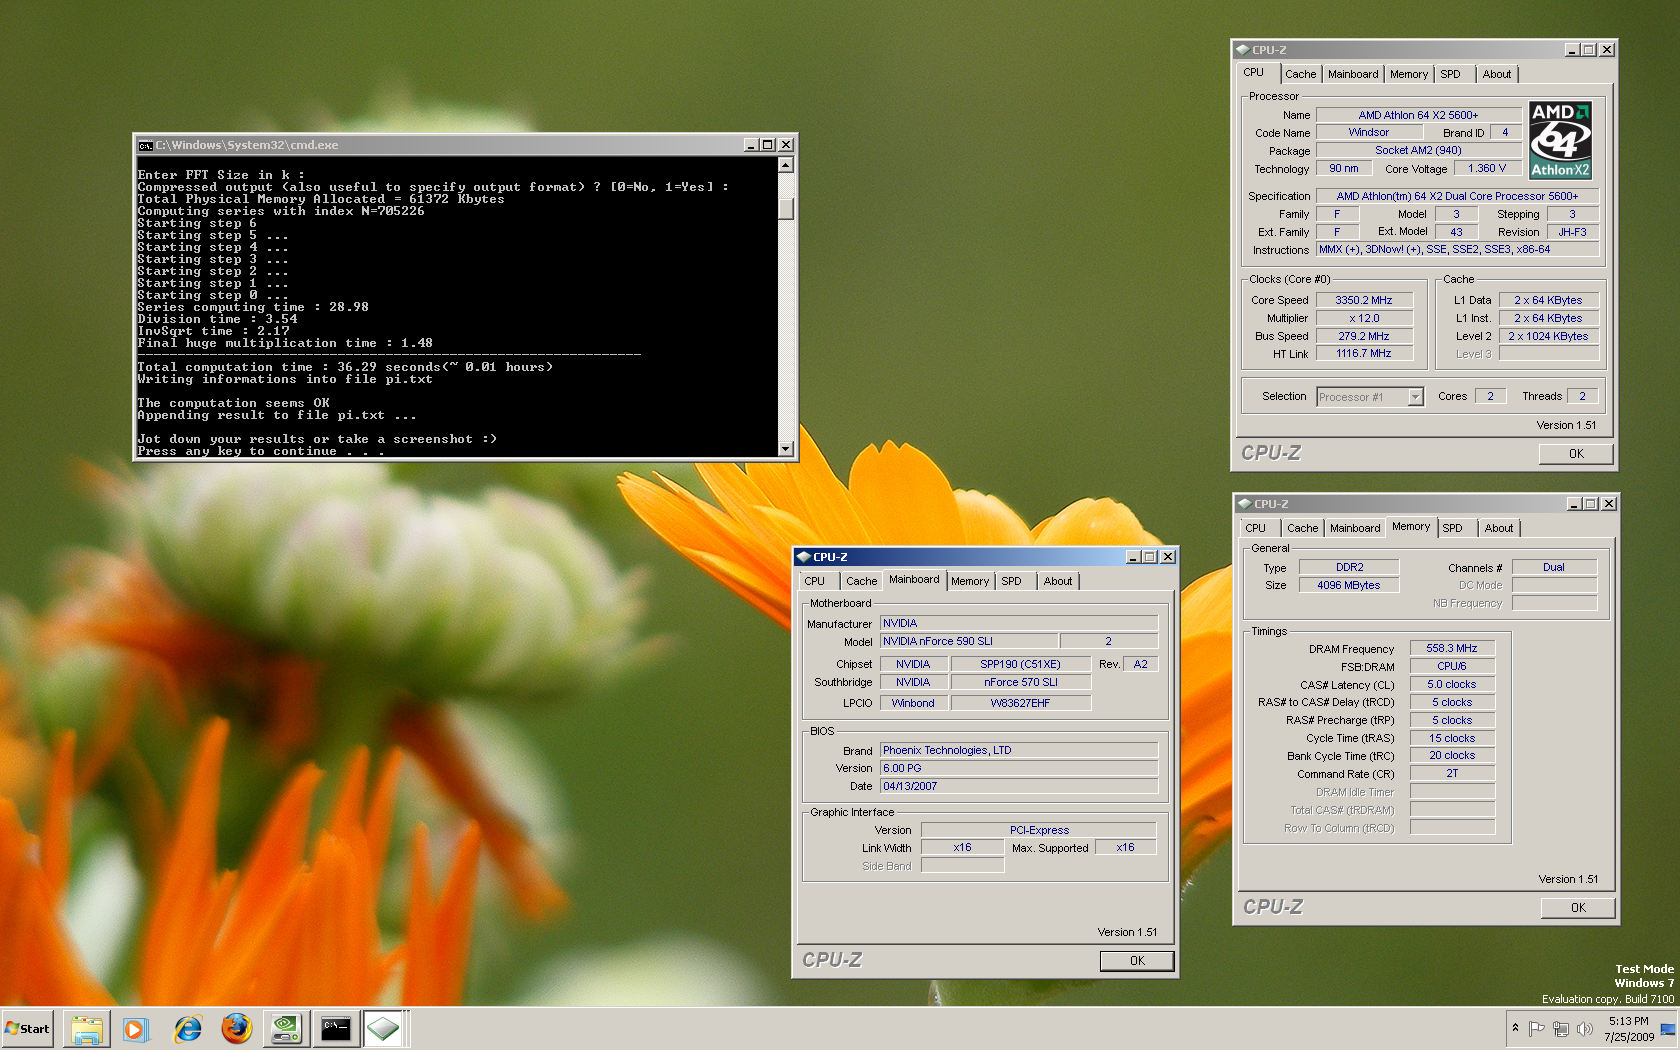
Task: Launch Windows Media Player from taskbar
Action: click(x=136, y=1028)
